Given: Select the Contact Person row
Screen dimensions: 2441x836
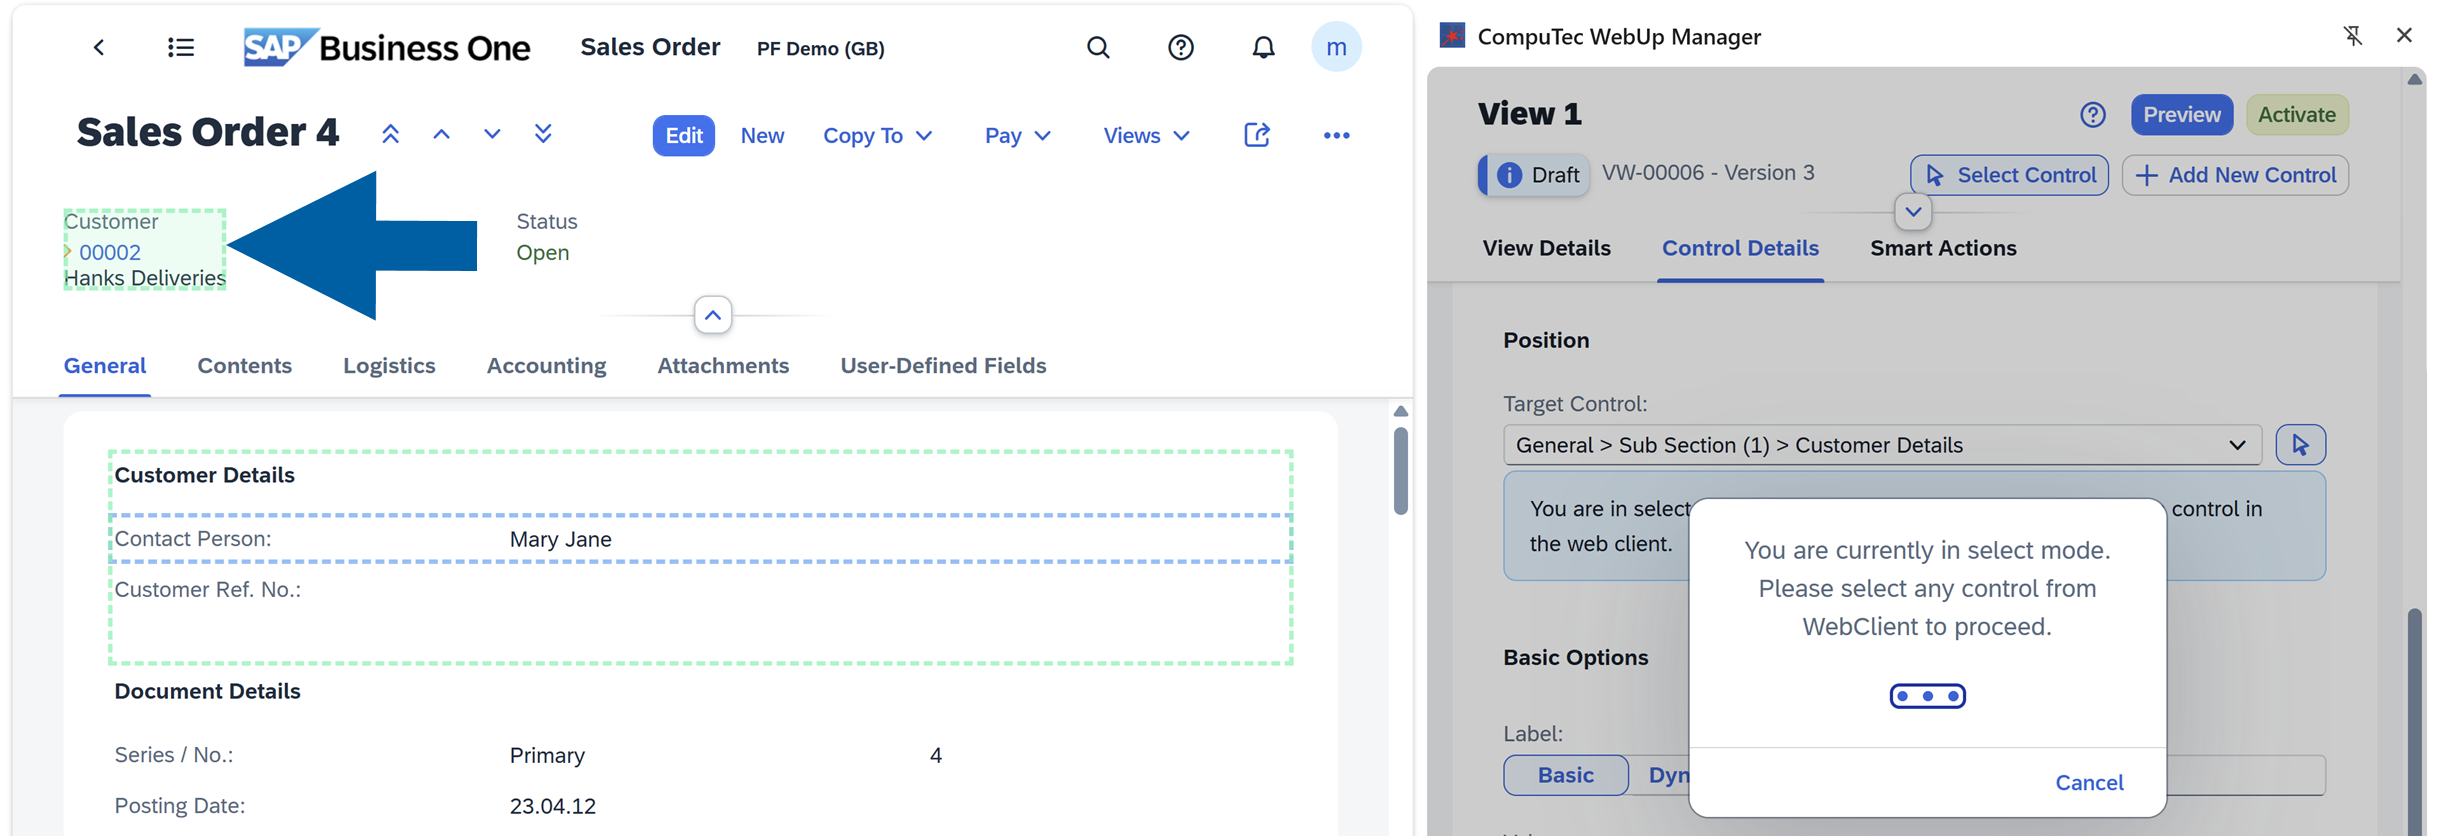Looking at the screenshot, I should pos(700,539).
